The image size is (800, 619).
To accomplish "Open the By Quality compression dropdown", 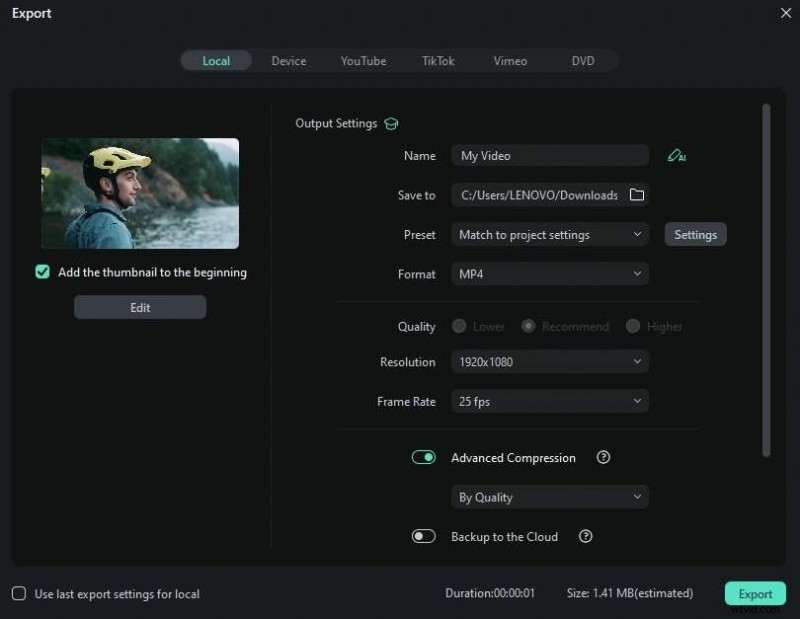I will click(x=549, y=497).
